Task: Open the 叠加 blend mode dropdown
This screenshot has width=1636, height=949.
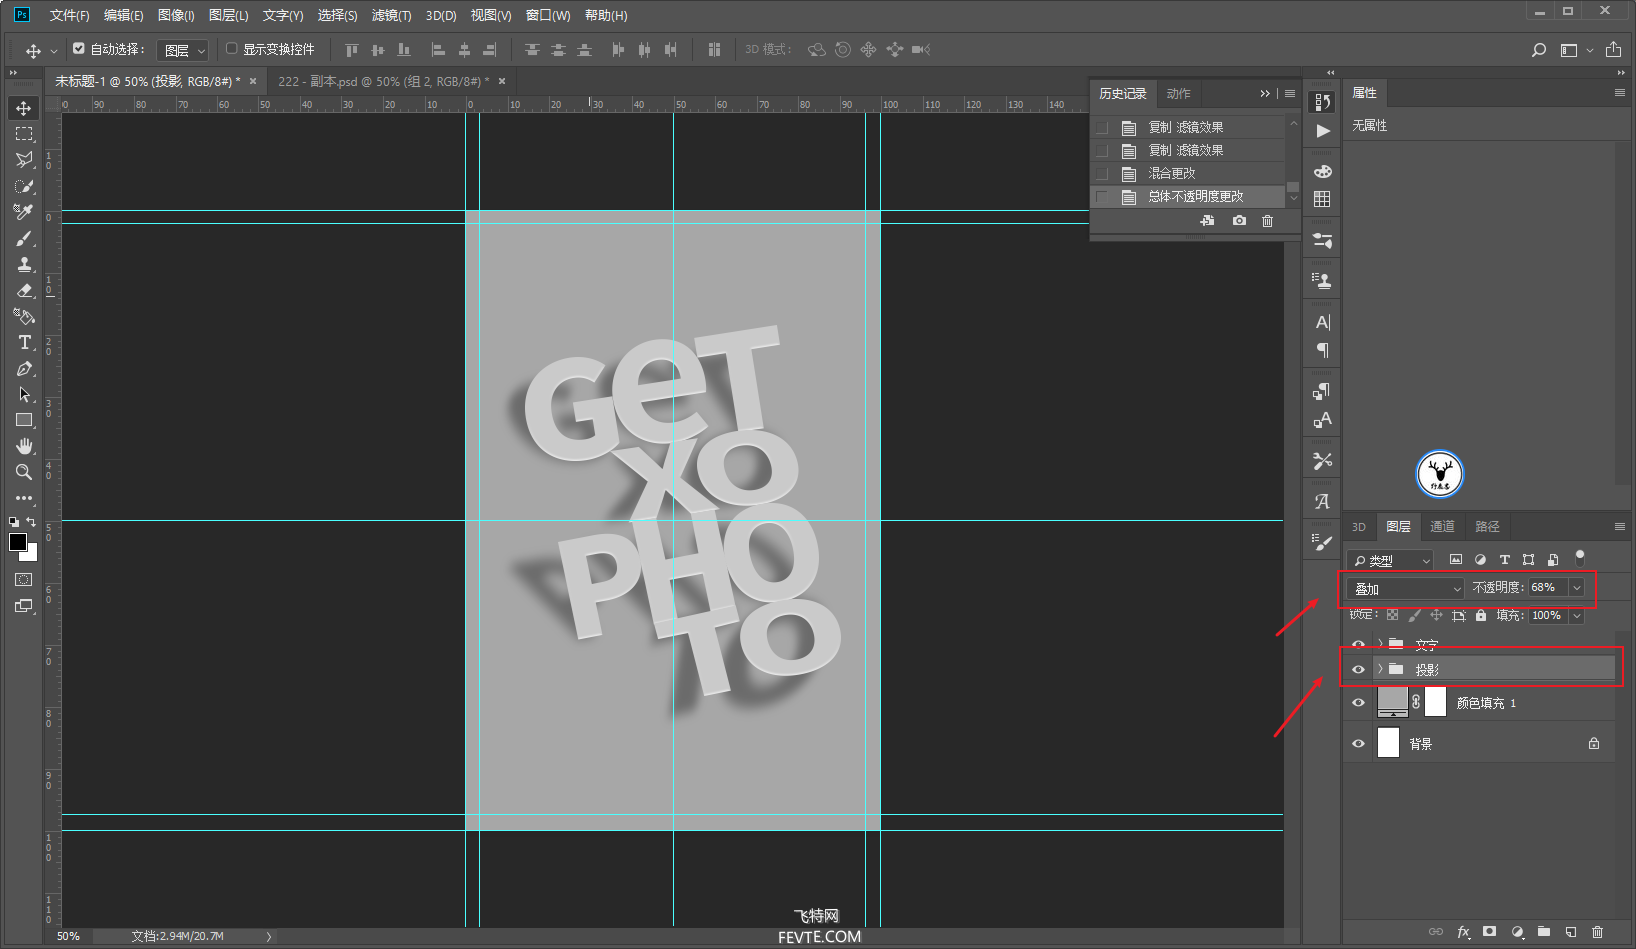Action: click(x=1405, y=588)
